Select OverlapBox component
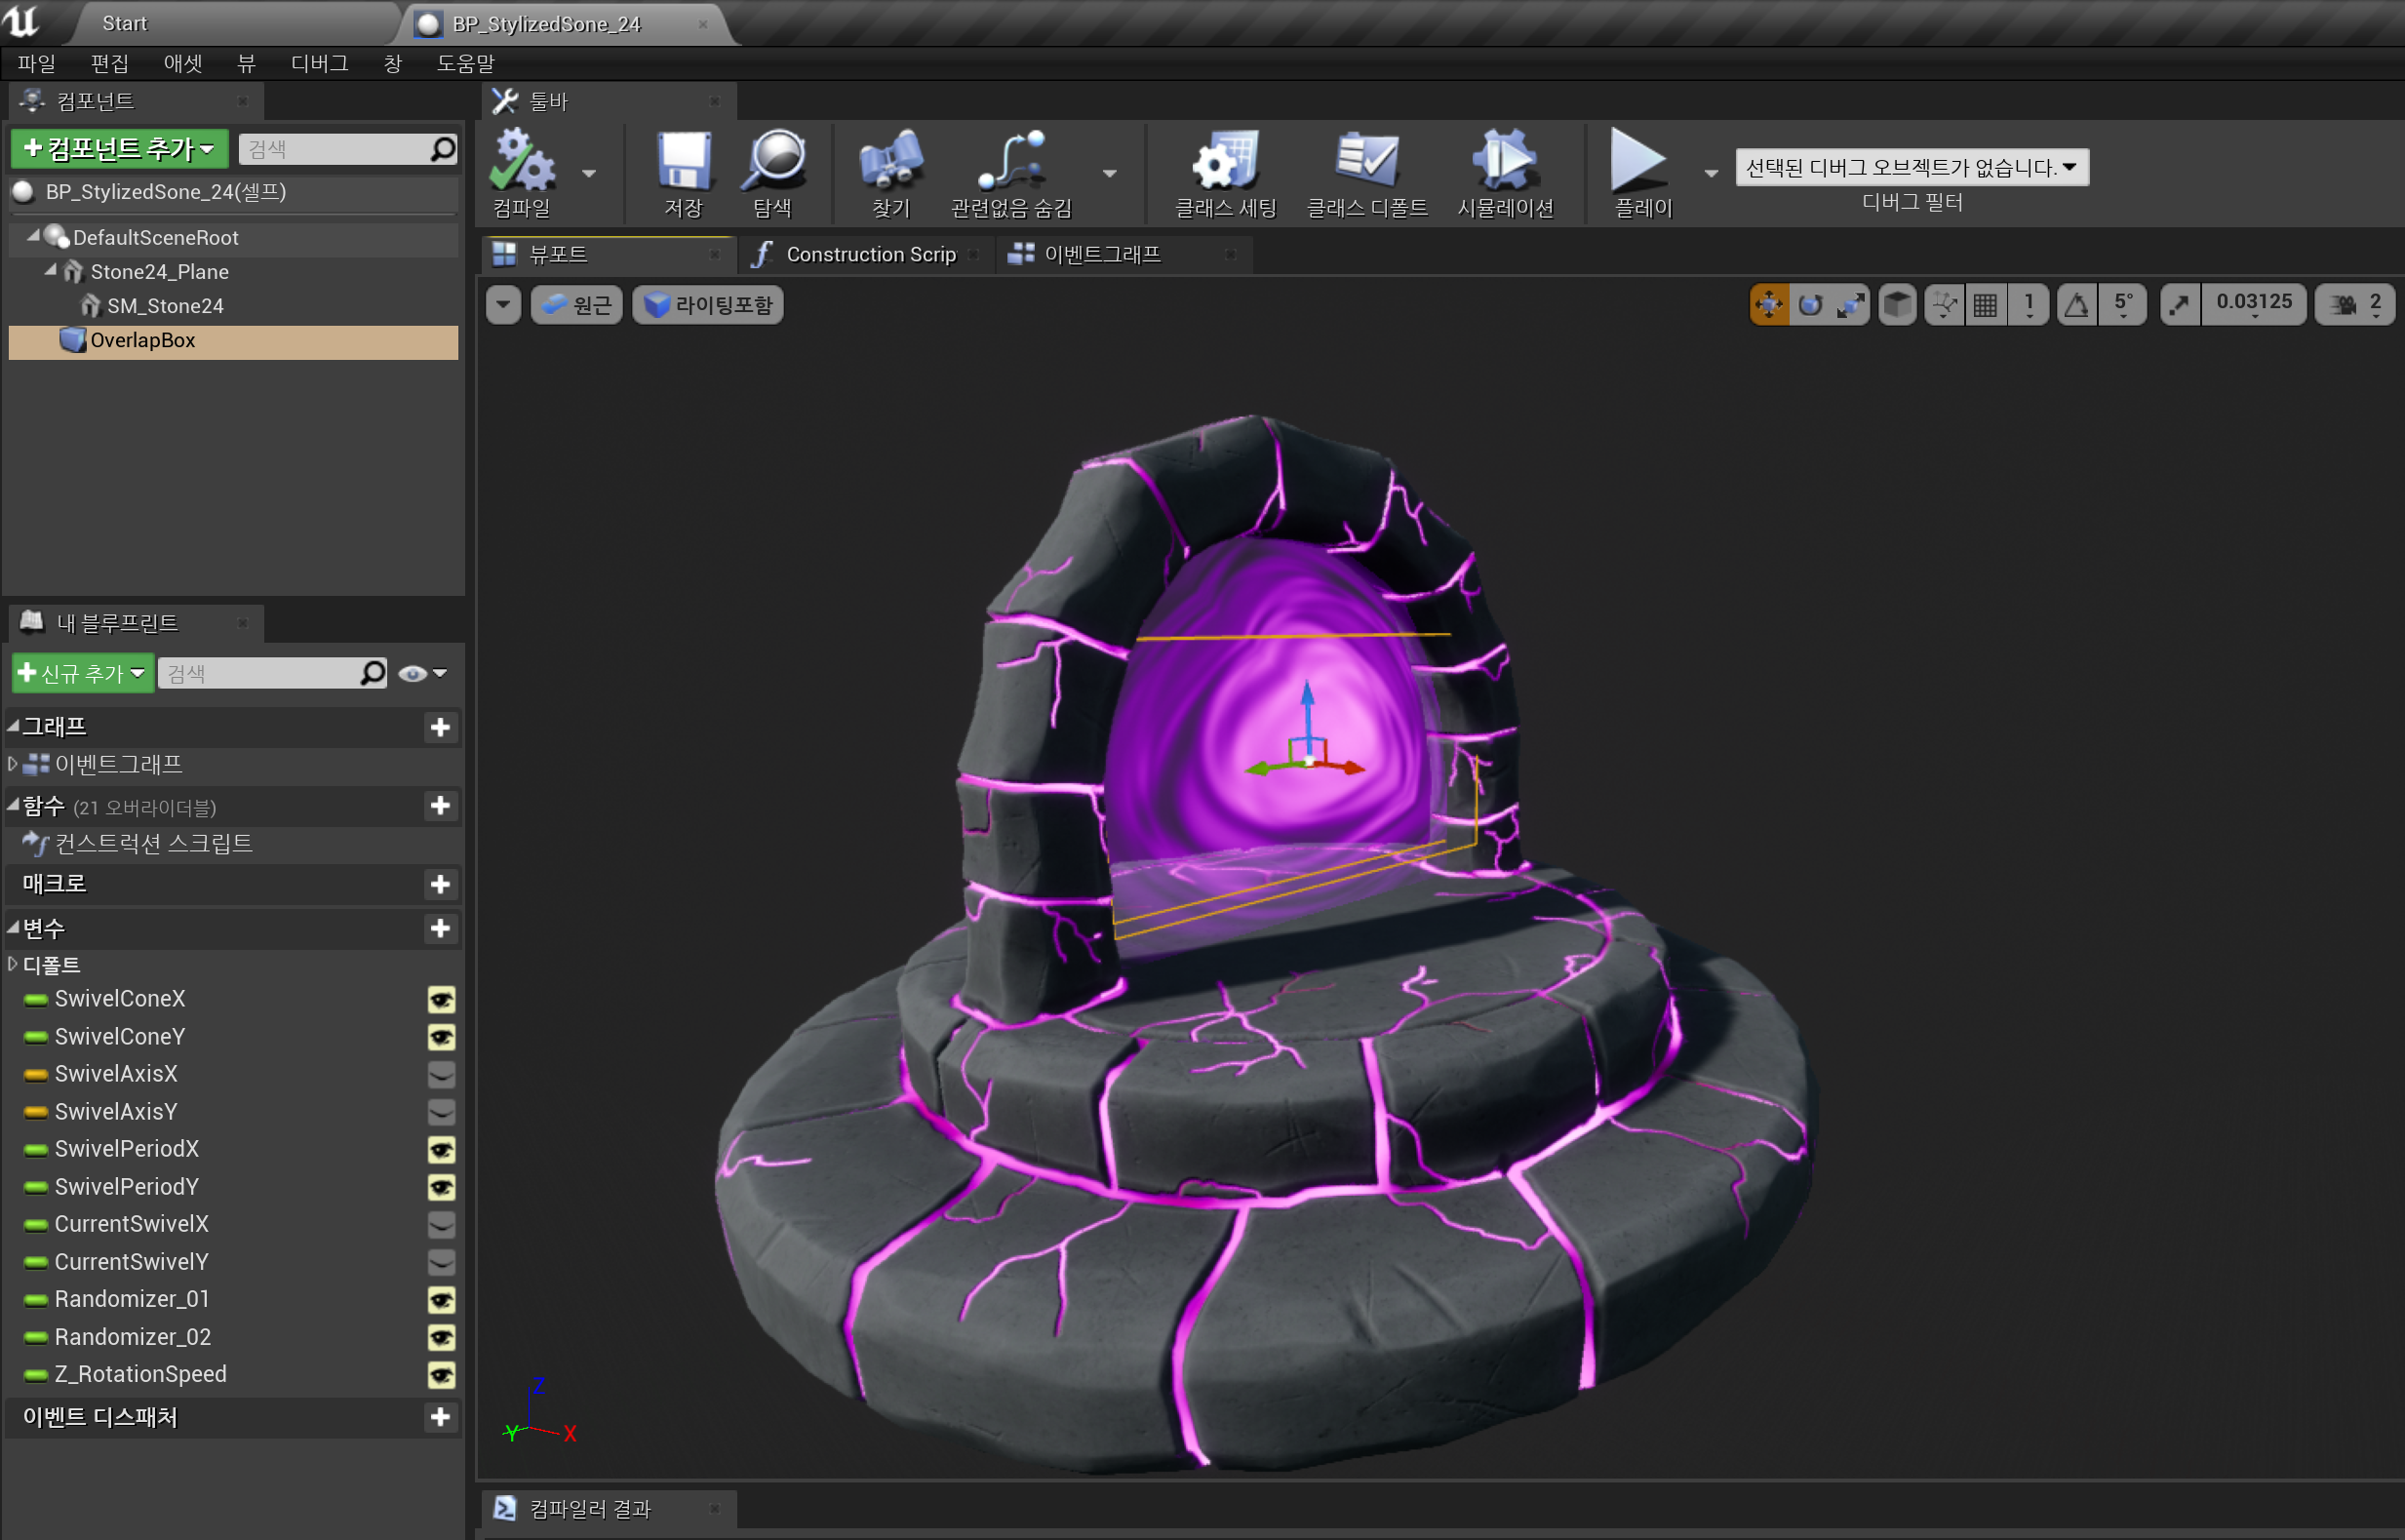2405x1540 pixels. click(x=233, y=341)
